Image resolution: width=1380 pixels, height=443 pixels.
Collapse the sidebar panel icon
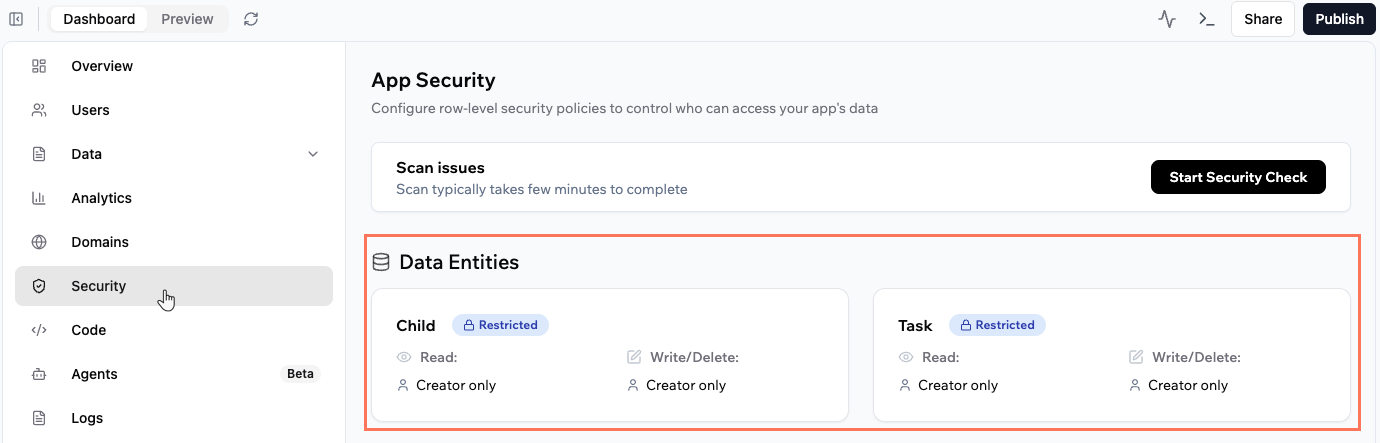point(16,19)
